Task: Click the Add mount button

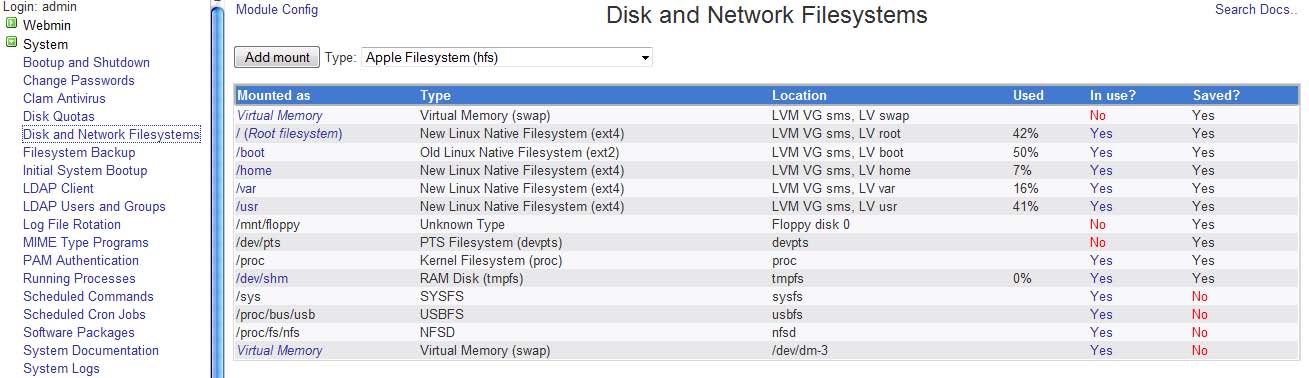Action: pos(277,57)
